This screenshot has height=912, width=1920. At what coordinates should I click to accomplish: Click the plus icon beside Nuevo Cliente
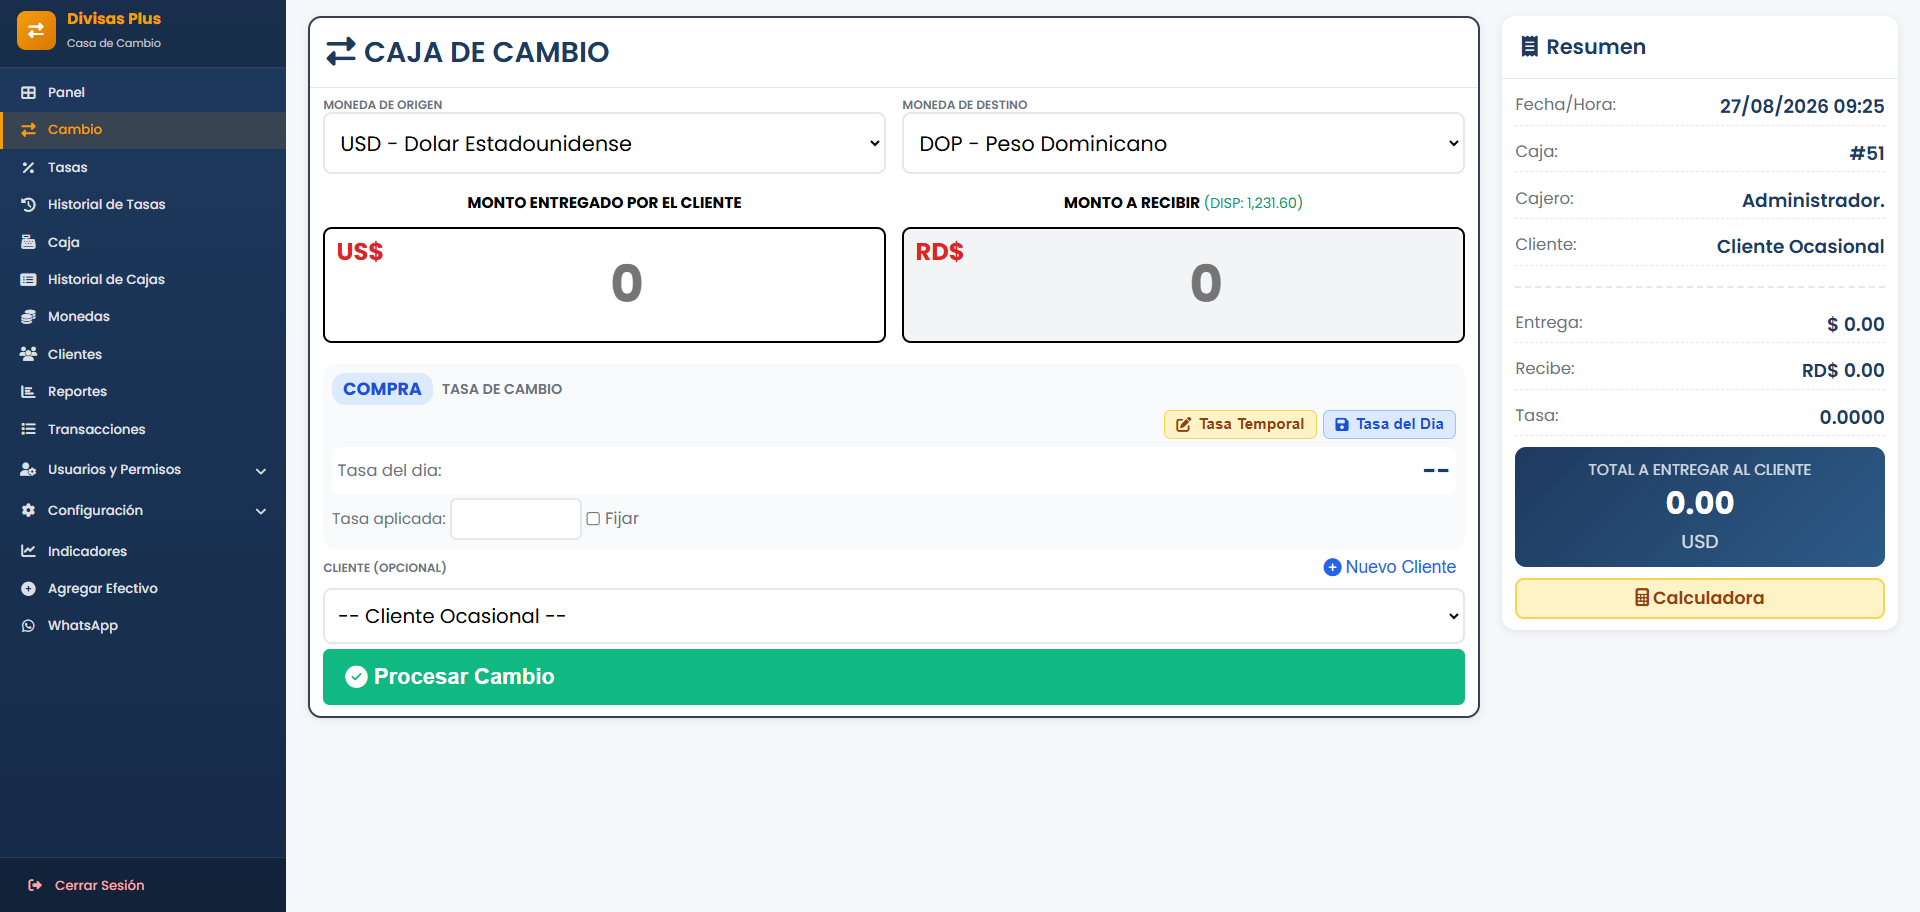point(1332,567)
